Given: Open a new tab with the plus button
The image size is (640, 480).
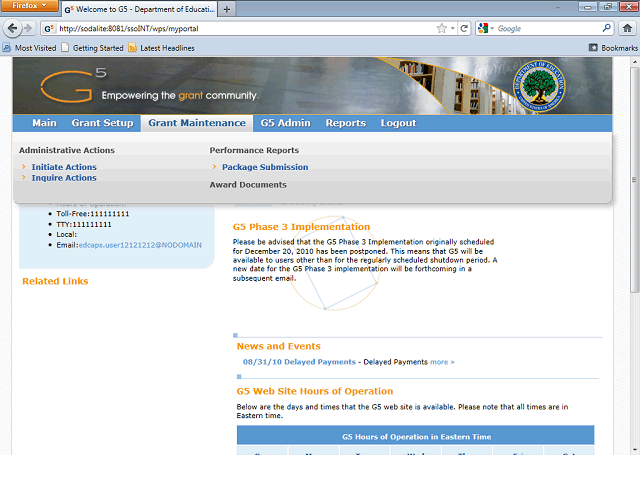Looking at the screenshot, I should point(227,9).
